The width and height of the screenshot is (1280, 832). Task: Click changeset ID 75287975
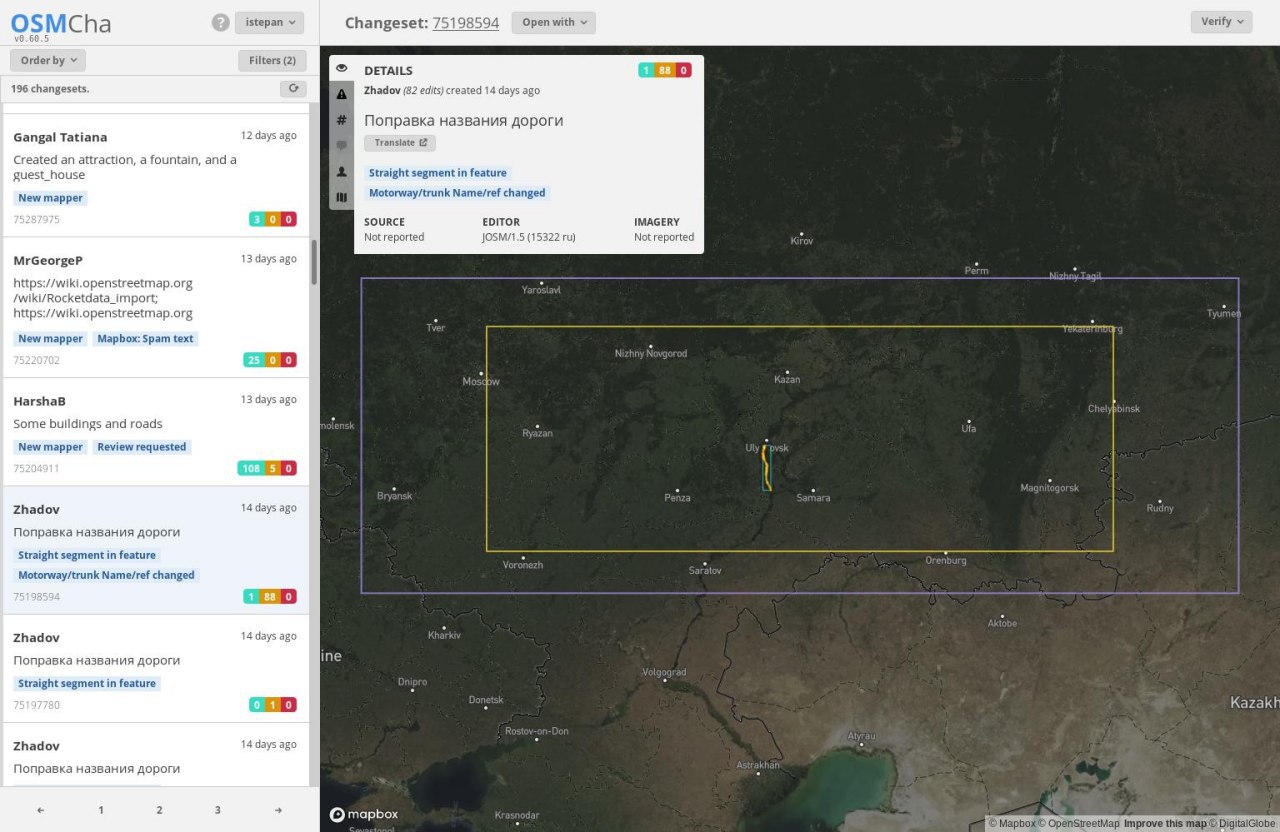36,220
